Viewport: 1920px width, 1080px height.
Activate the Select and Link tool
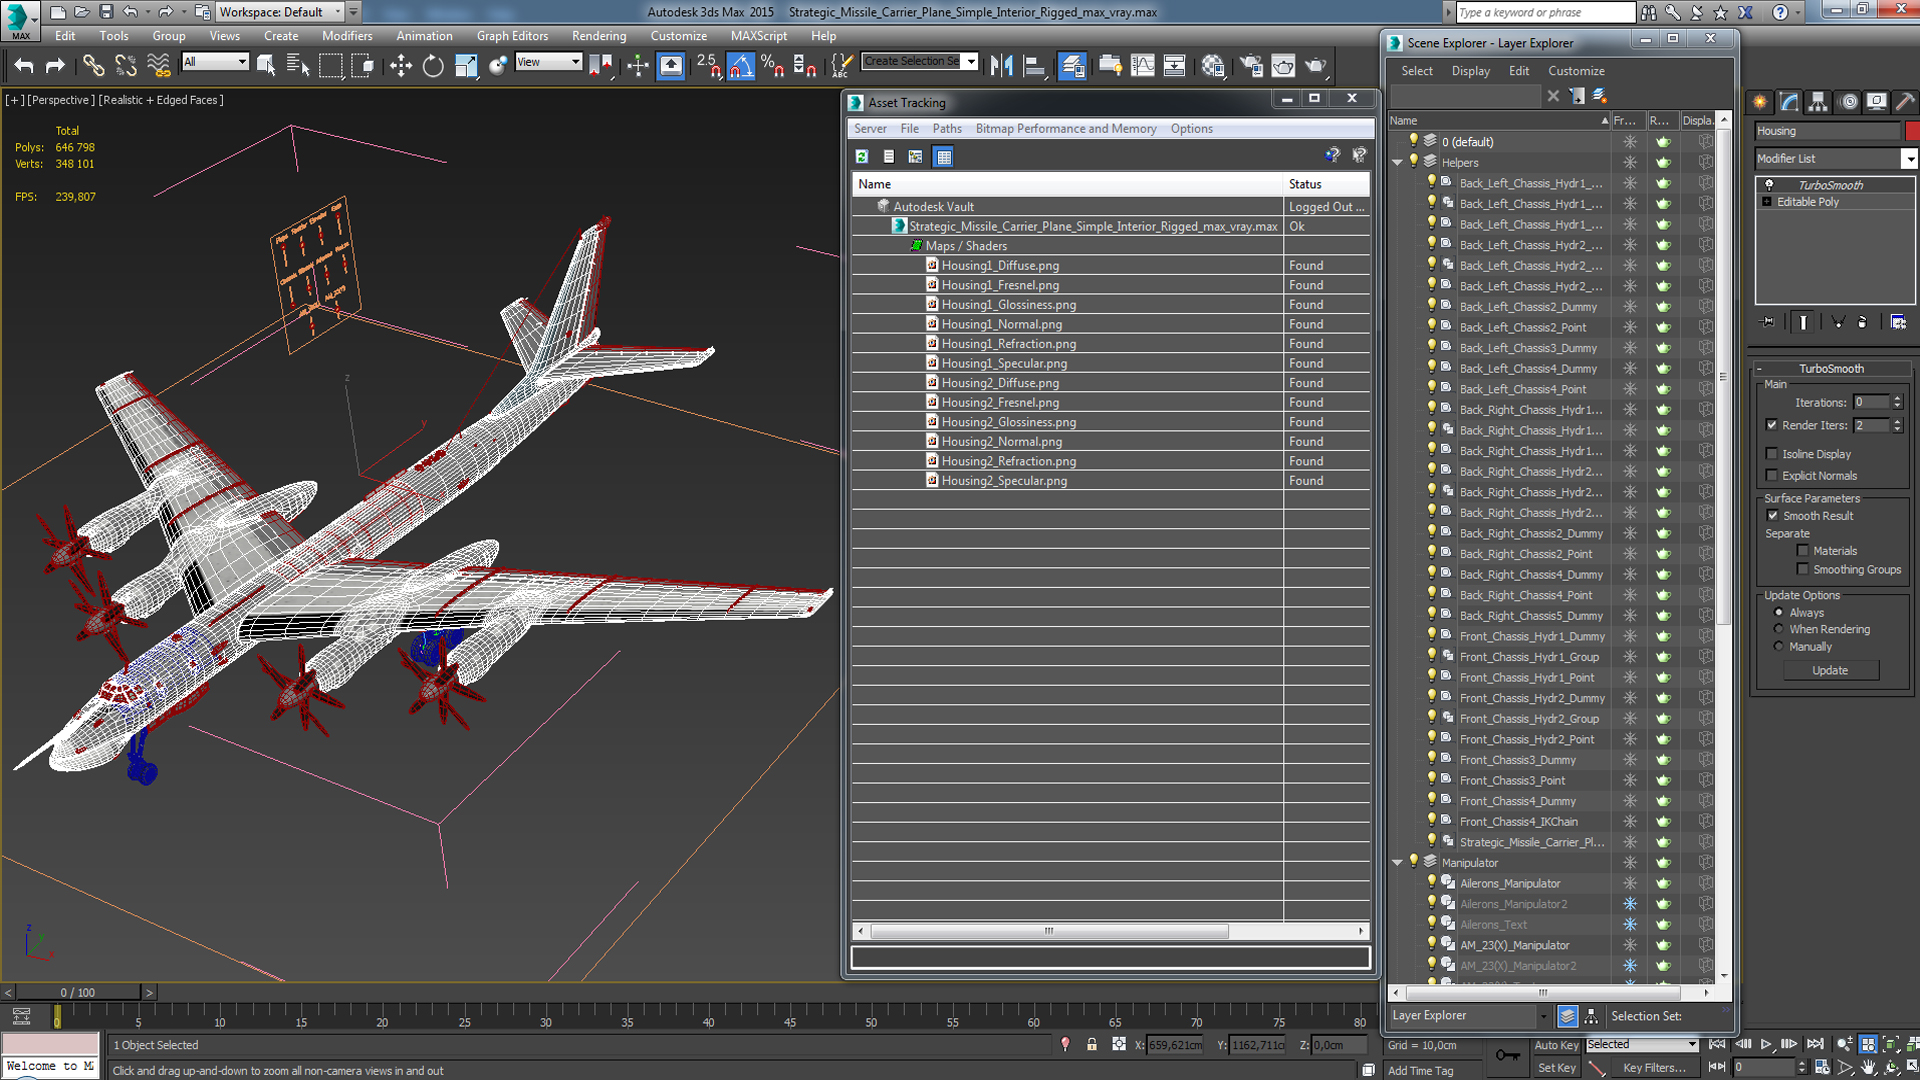click(x=93, y=66)
